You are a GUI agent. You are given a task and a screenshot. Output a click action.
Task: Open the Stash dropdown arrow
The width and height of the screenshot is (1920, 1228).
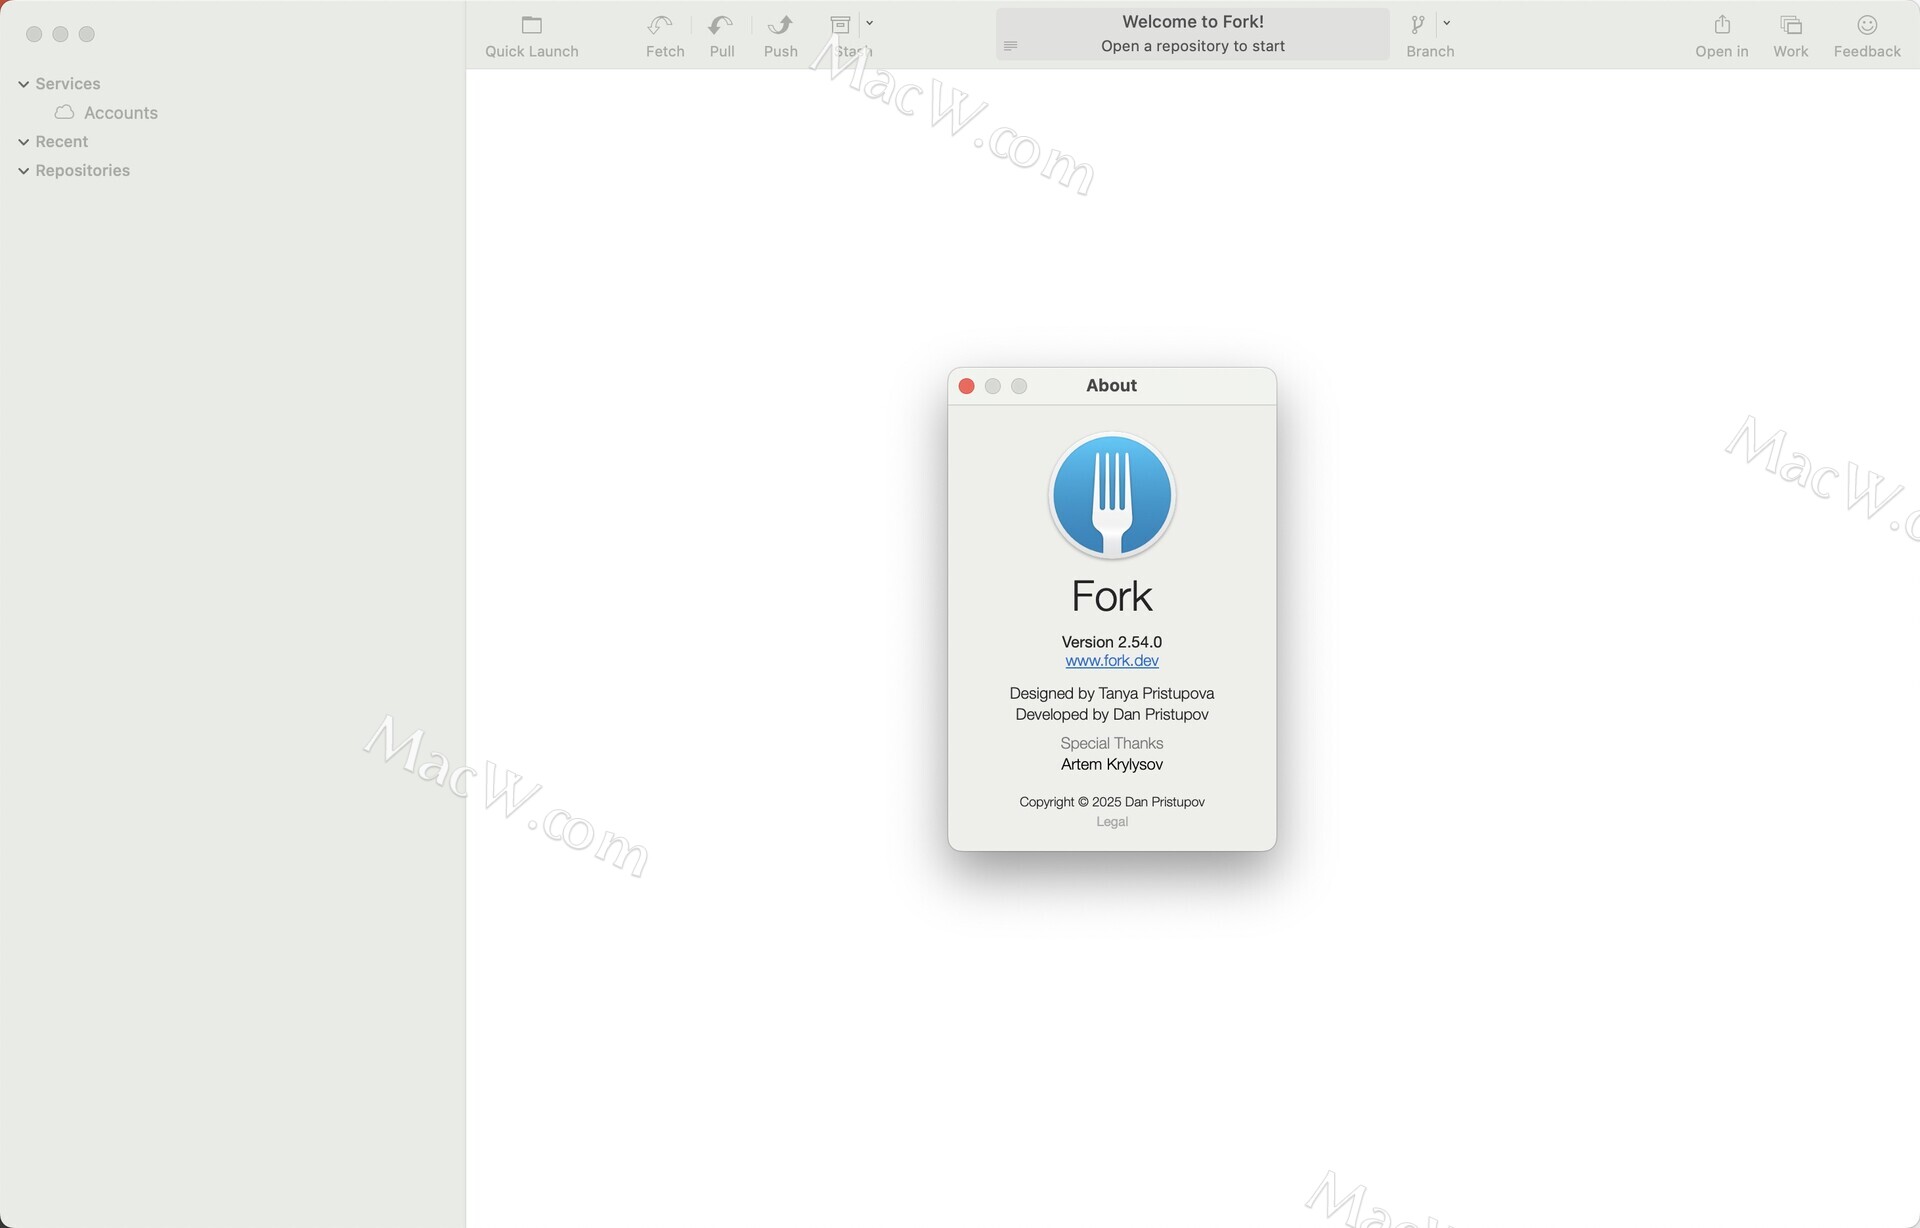pos(869,23)
